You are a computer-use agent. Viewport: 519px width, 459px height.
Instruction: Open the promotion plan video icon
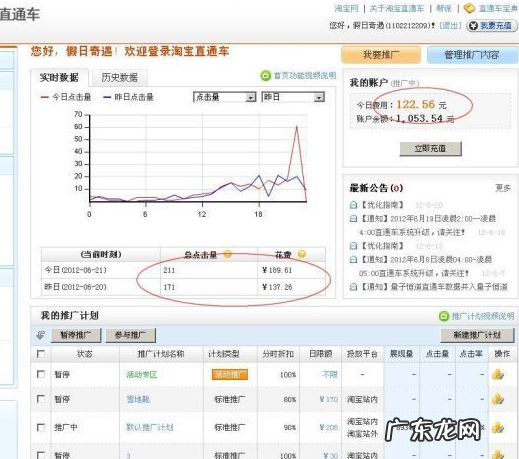[444, 316]
